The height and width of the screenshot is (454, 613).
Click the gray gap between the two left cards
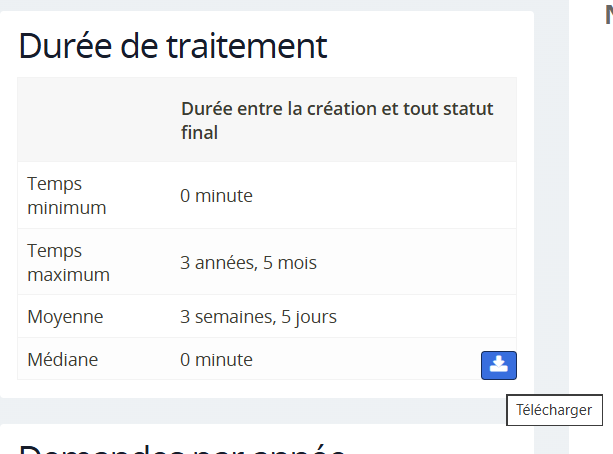coord(267,411)
